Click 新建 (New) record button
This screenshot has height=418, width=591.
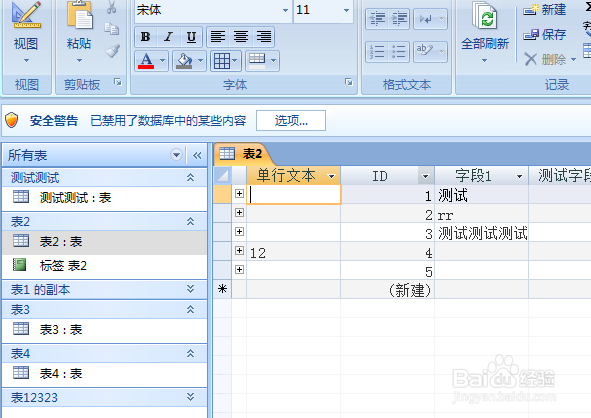click(x=545, y=10)
